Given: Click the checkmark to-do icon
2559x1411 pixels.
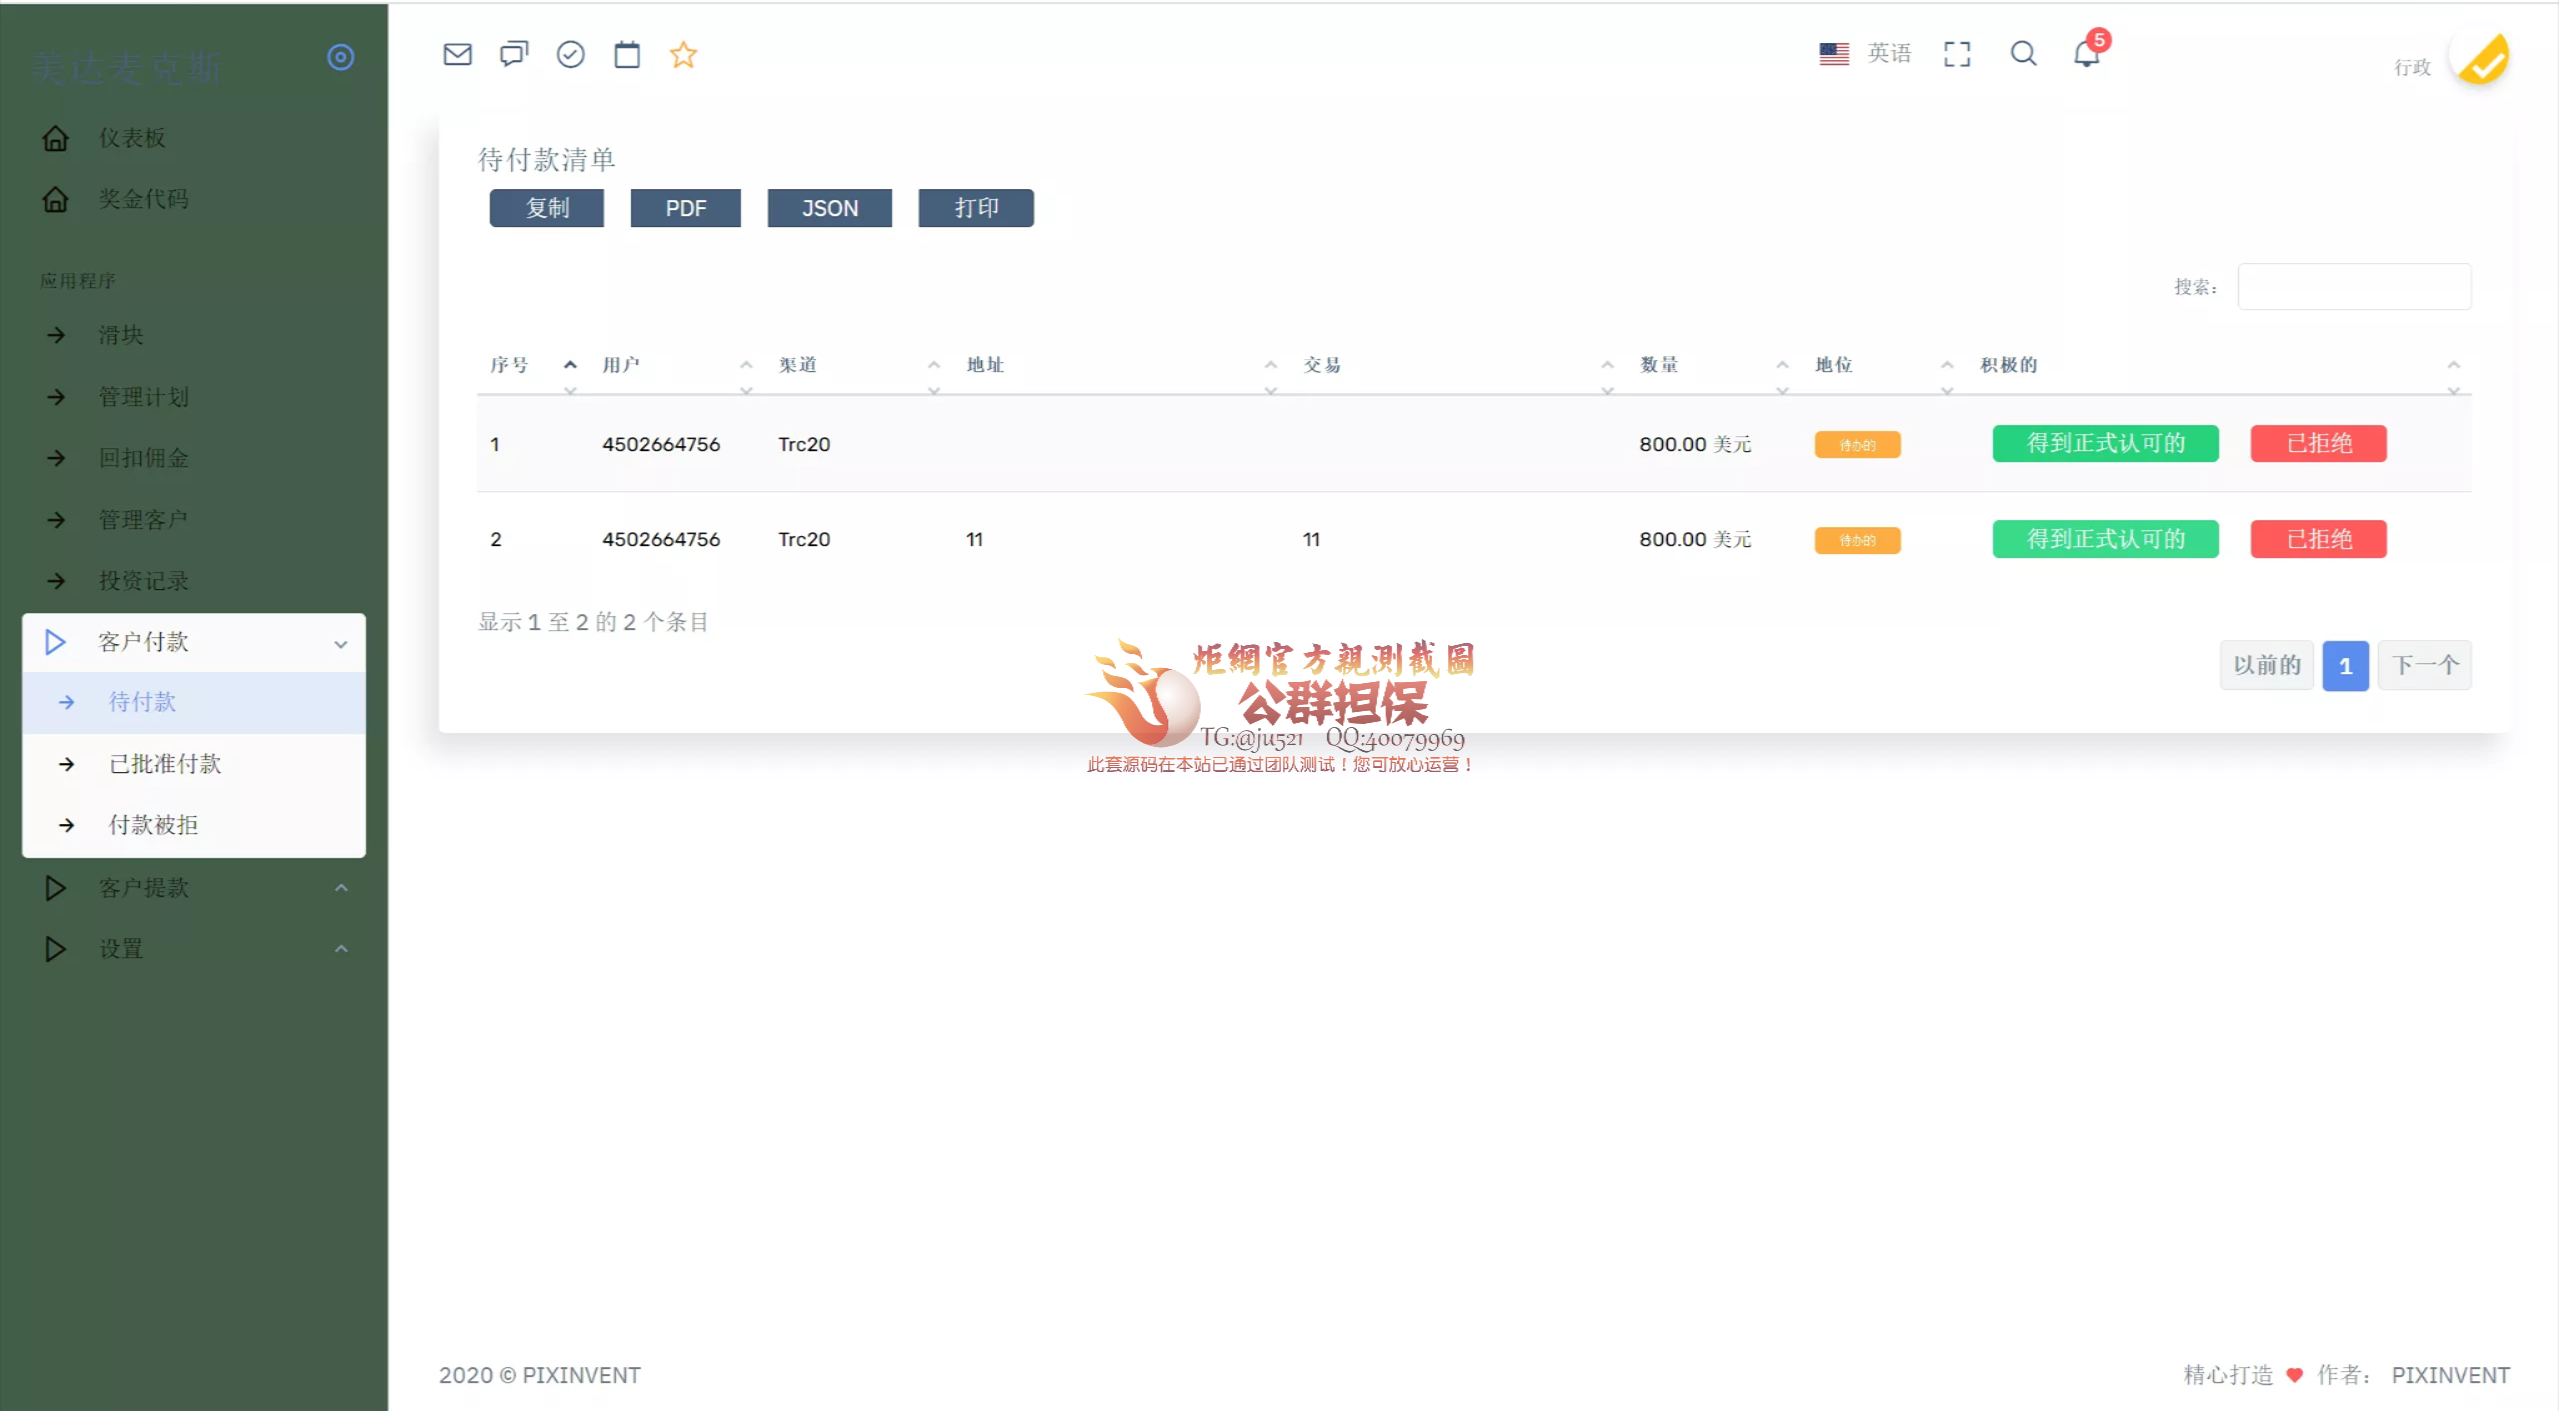Looking at the screenshot, I should 571,54.
